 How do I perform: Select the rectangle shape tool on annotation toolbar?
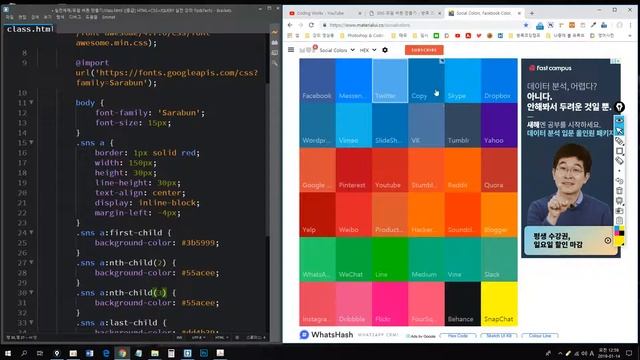(620, 151)
